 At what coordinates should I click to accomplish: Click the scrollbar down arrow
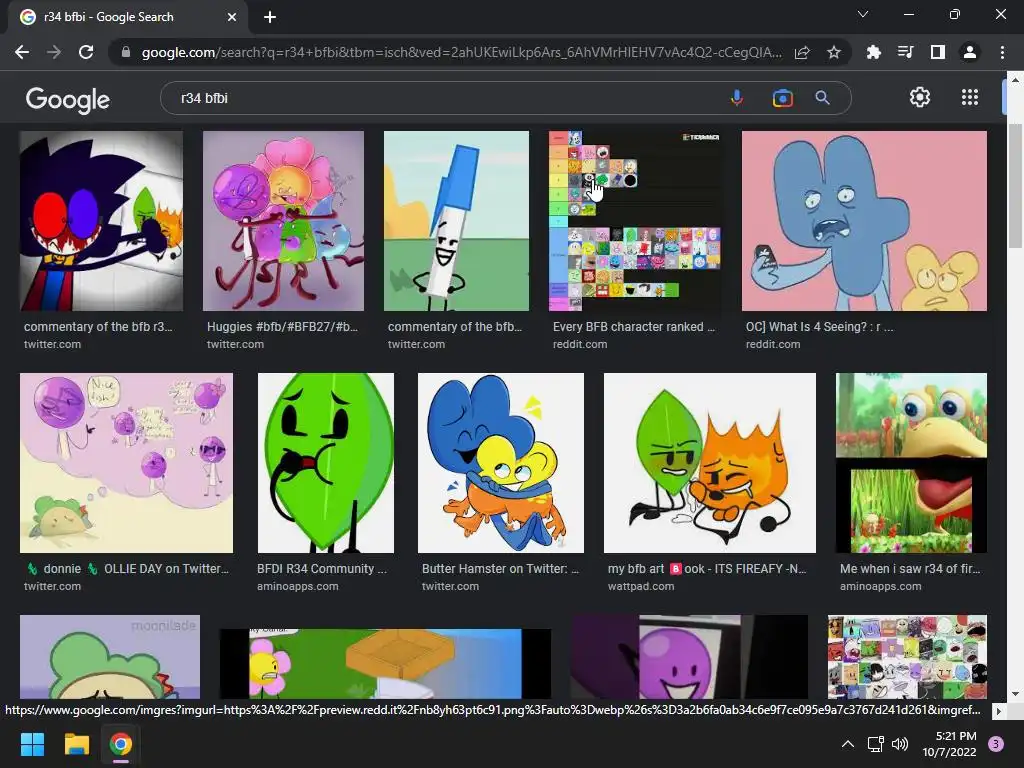[1015, 694]
